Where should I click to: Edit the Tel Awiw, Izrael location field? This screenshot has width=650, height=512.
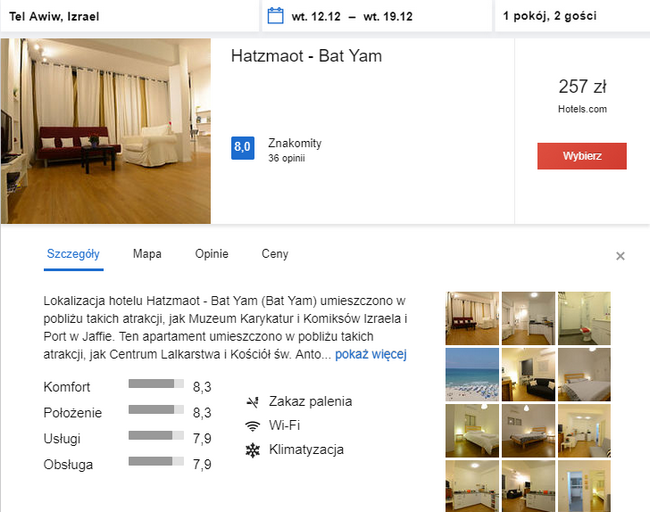[130, 16]
